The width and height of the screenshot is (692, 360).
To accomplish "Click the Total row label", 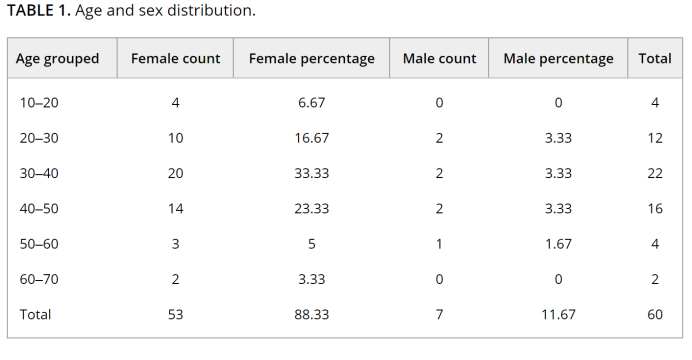I will [x=35, y=315].
